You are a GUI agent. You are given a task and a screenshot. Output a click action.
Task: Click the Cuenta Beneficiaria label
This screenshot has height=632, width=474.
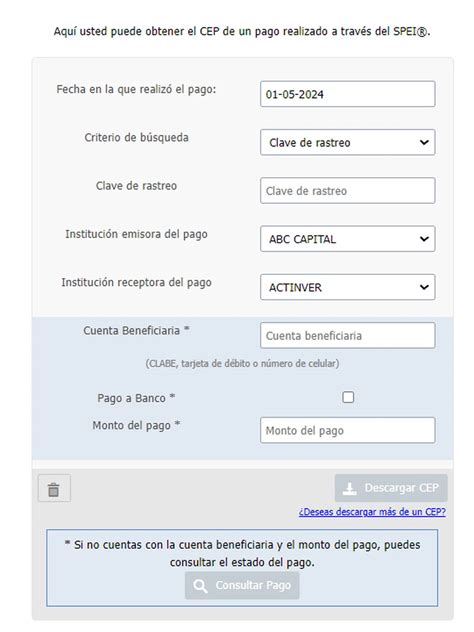tap(136, 331)
